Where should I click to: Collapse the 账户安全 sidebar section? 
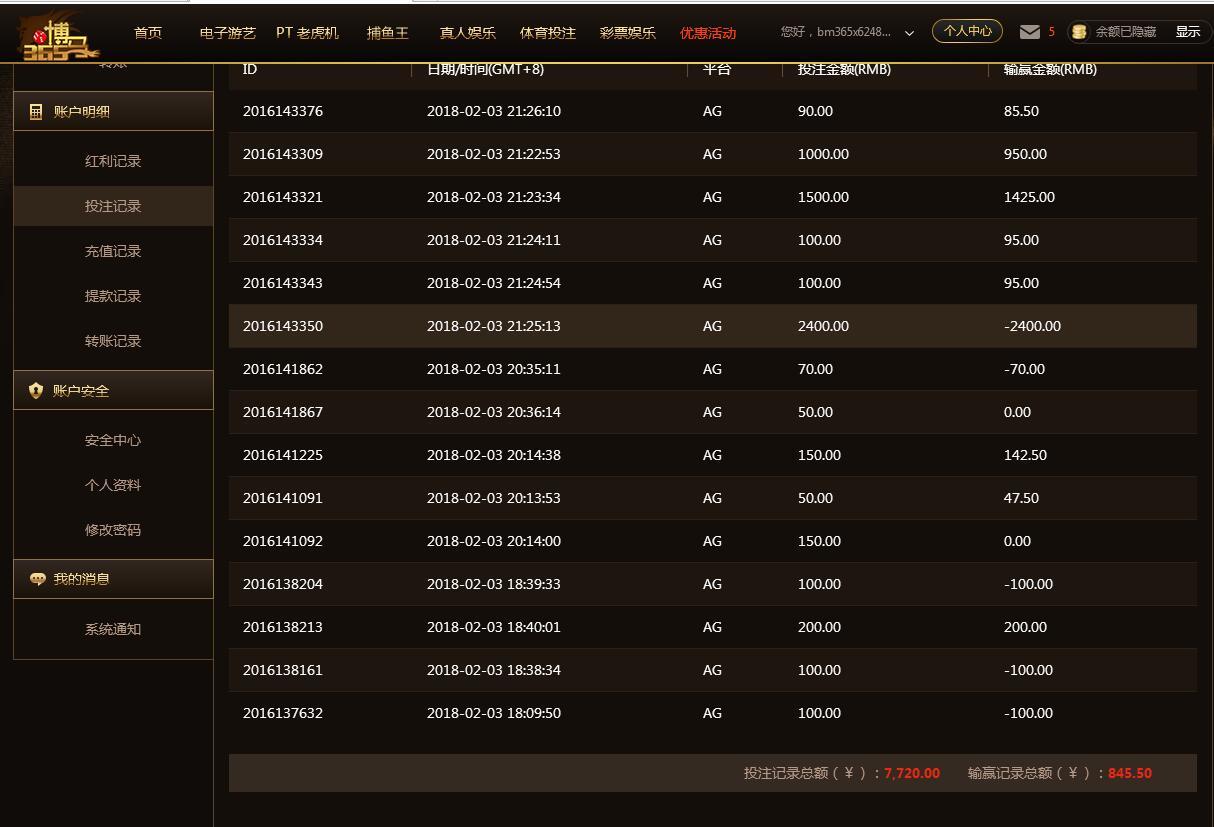click(x=113, y=391)
